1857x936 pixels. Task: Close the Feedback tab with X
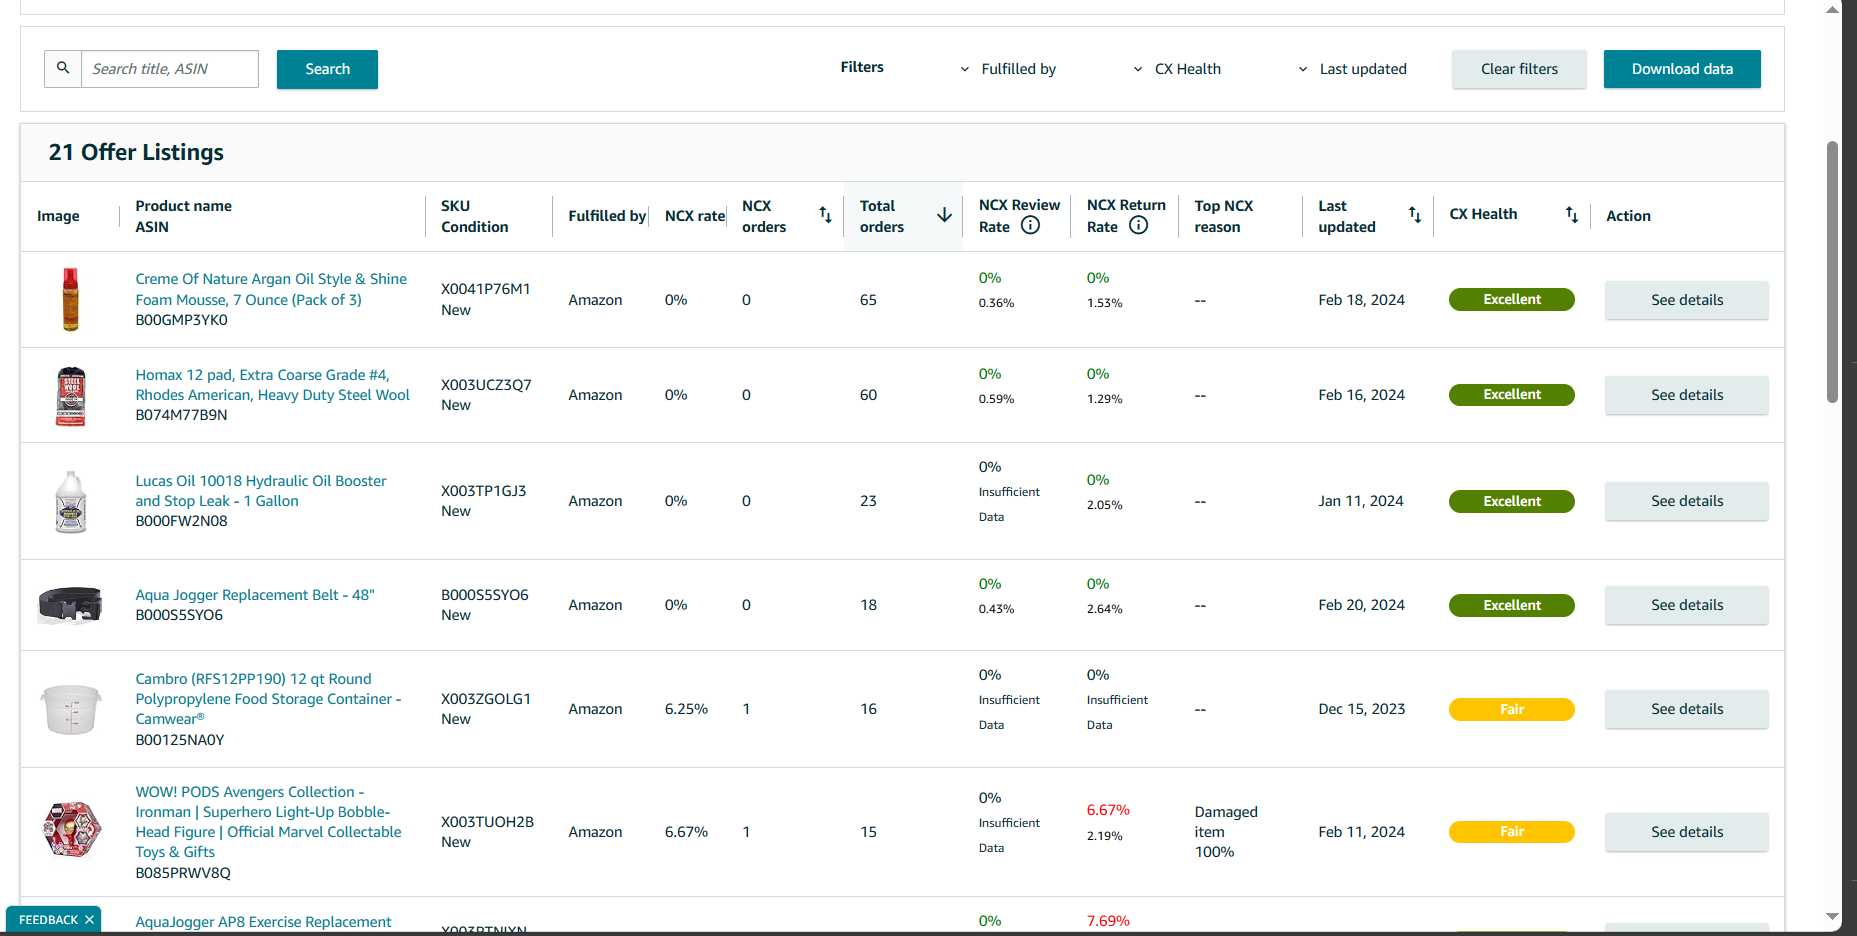89,920
